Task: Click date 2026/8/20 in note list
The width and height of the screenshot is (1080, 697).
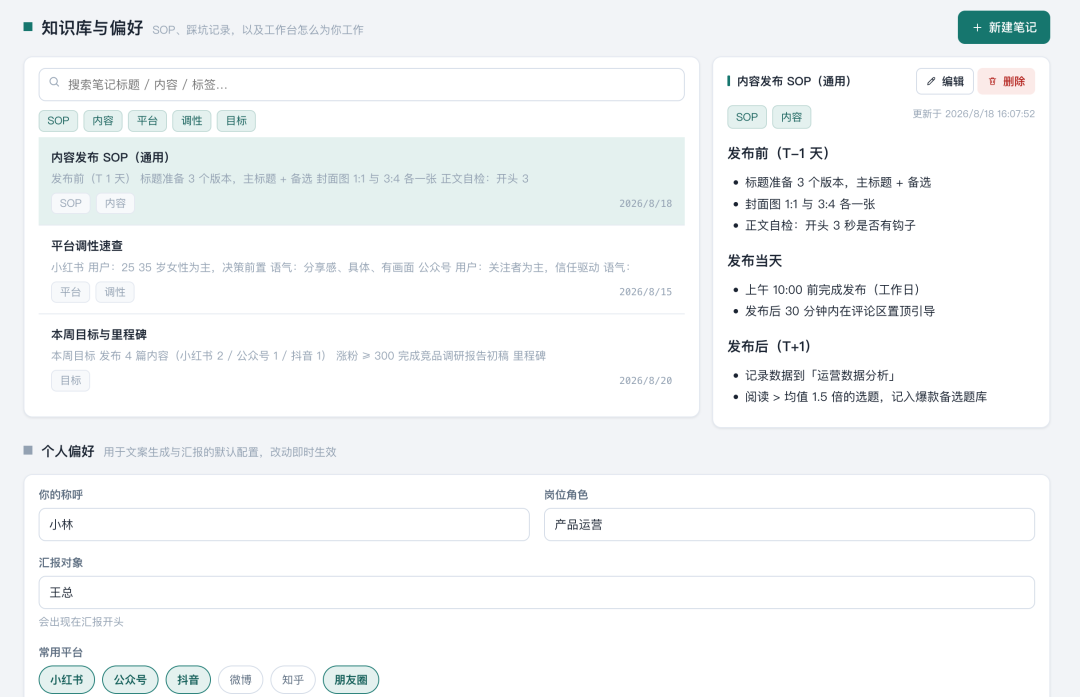Action: pyautogui.click(x=645, y=381)
